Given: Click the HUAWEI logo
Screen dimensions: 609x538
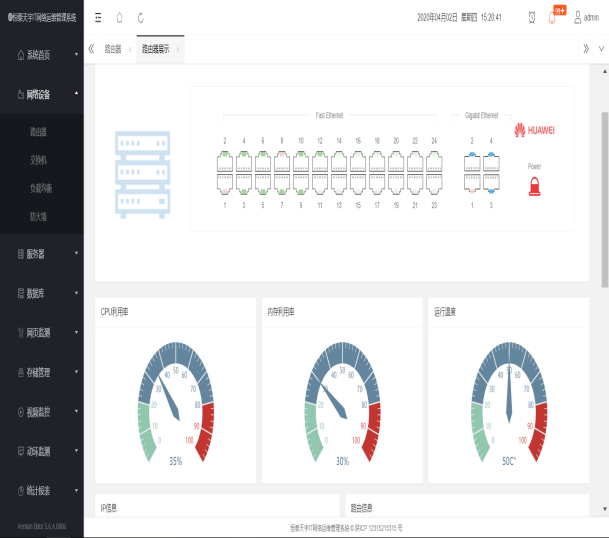Looking at the screenshot, I should (534, 130).
